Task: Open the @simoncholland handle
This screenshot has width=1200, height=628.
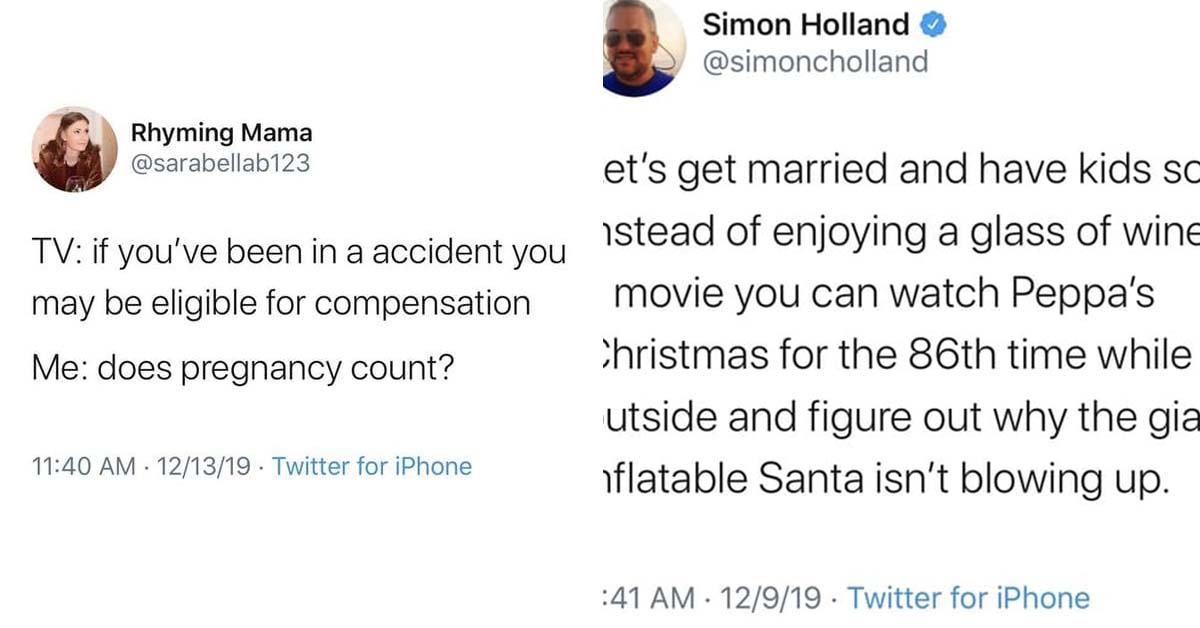Action: [816, 62]
